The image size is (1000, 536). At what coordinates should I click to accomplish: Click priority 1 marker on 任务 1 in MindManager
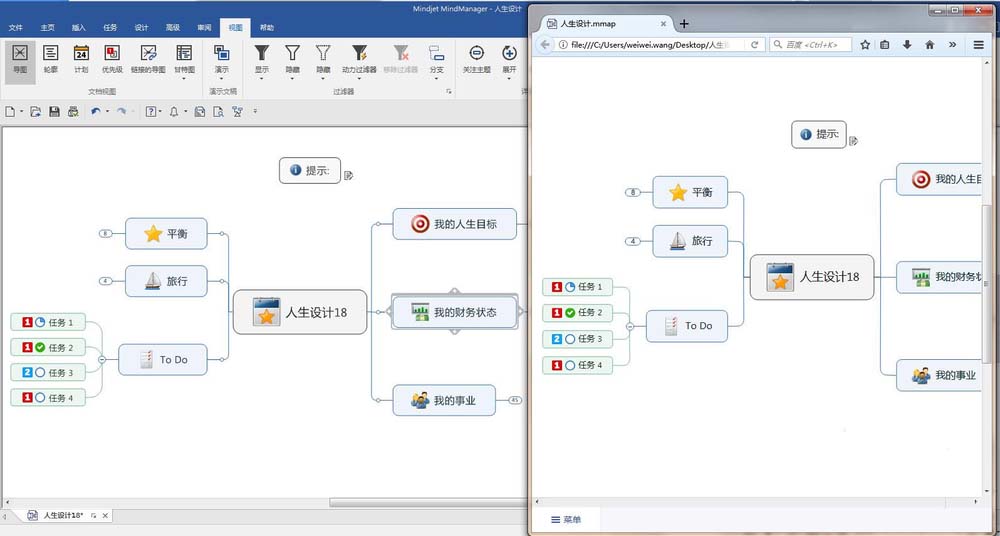(27, 322)
